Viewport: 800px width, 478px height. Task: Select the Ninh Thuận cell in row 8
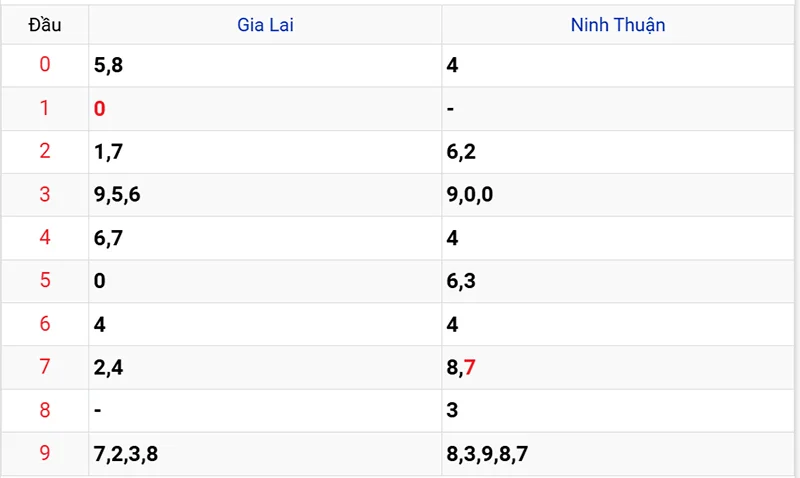point(453,410)
